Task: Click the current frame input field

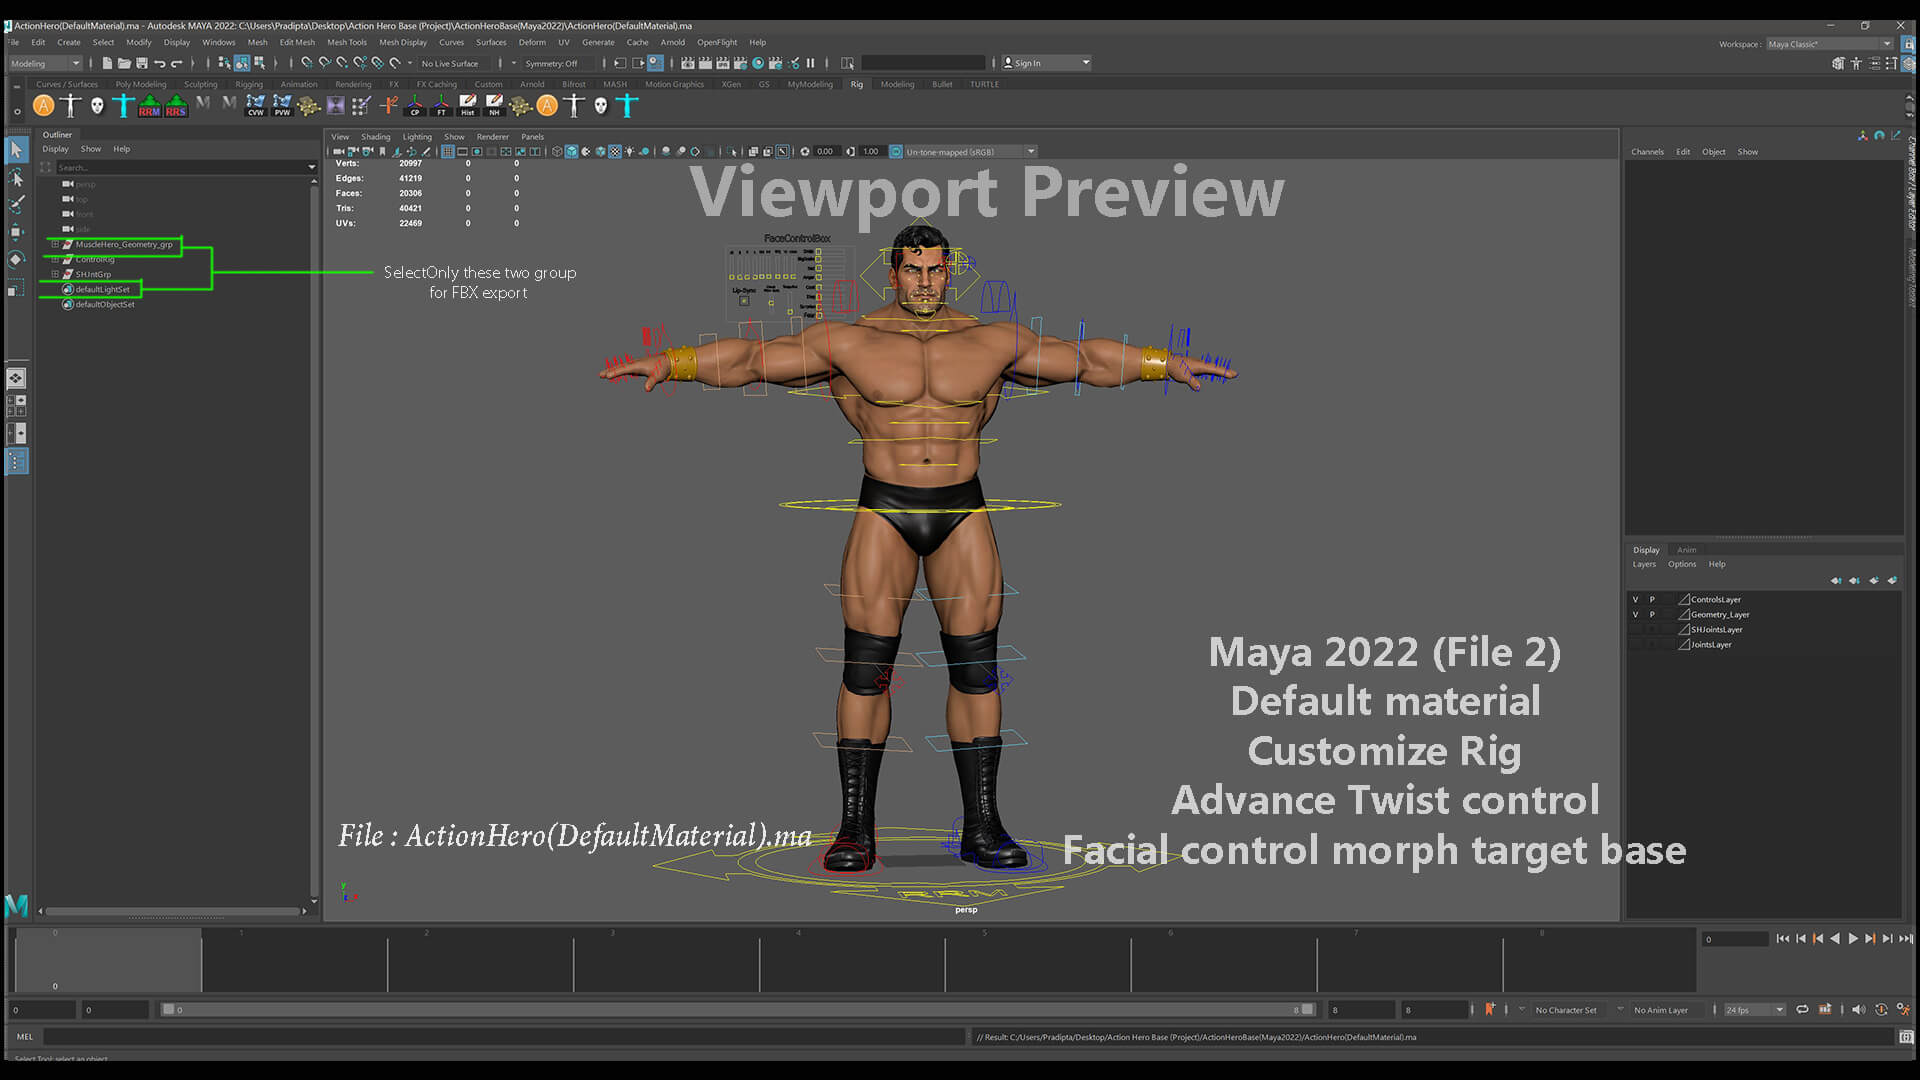Action: click(1735, 939)
